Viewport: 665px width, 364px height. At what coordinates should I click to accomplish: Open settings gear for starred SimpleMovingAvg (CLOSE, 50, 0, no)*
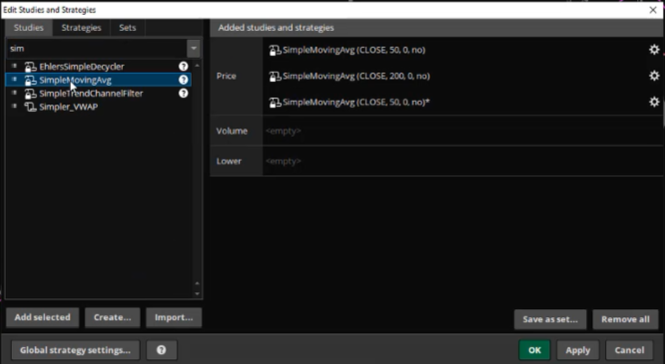pos(654,102)
